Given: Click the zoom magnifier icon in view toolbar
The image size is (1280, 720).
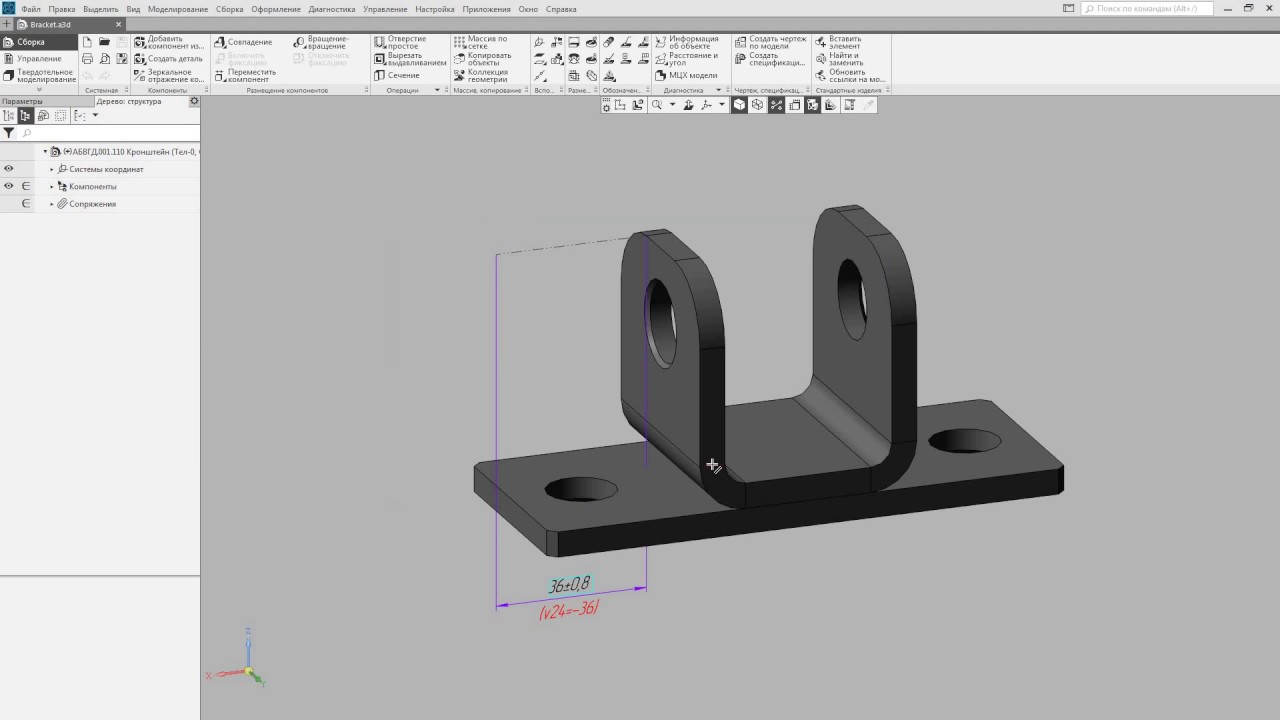Looking at the screenshot, I should click(x=657, y=105).
